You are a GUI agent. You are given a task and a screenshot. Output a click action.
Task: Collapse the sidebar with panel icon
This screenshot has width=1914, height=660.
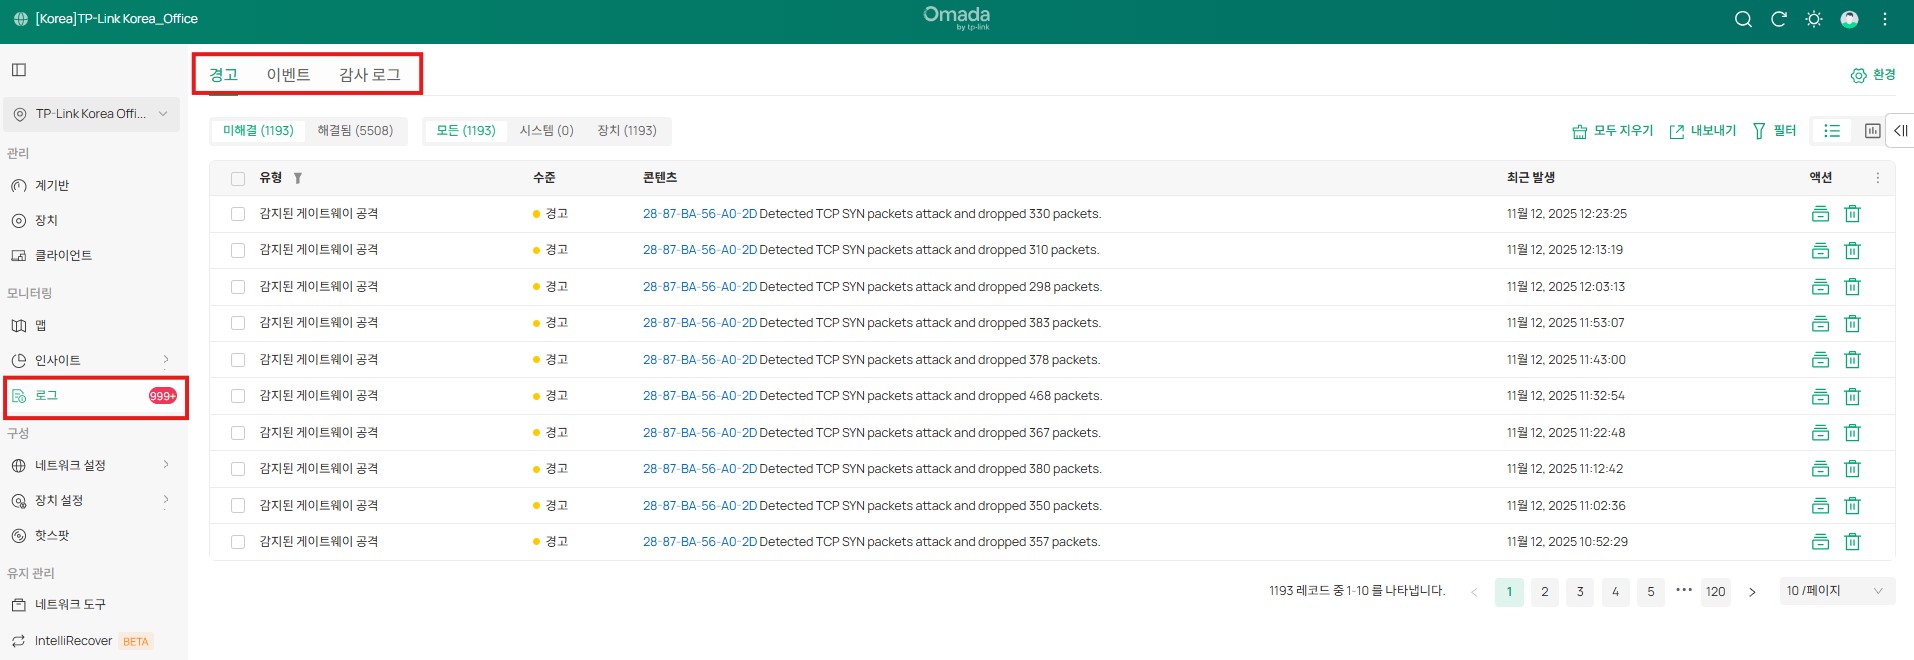[x=19, y=70]
